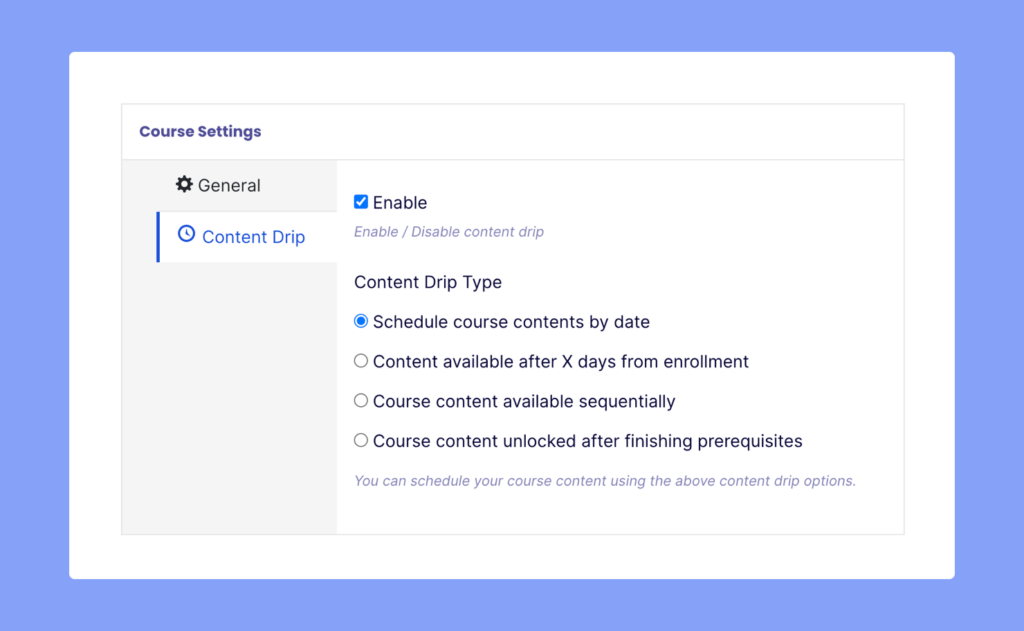Select the radio button for date-based scheduling
The height and width of the screenshot is (631, 1024).
361,321
